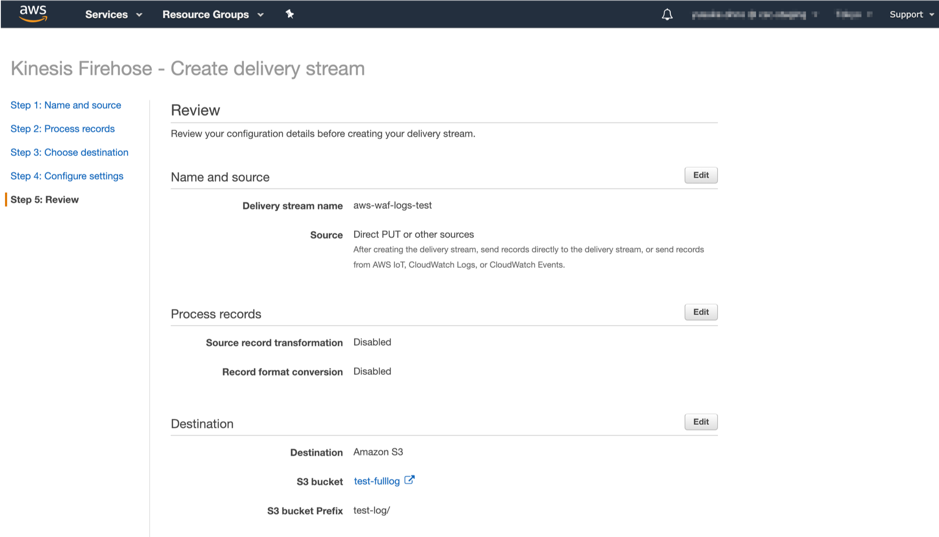939x537 pixels.
Task: Click the 'Delivery stream name' label
Action: (x=292, y=206)
